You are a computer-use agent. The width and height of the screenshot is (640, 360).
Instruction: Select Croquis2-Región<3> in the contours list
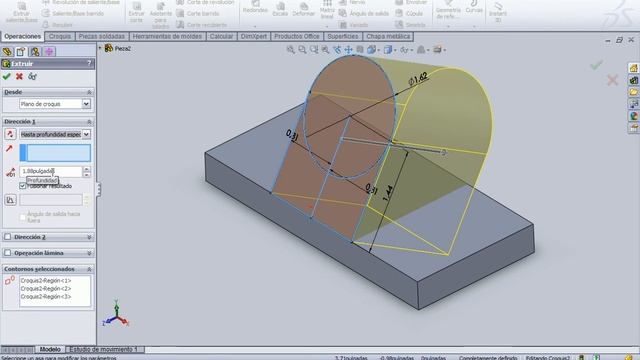(x=46, y=297)
